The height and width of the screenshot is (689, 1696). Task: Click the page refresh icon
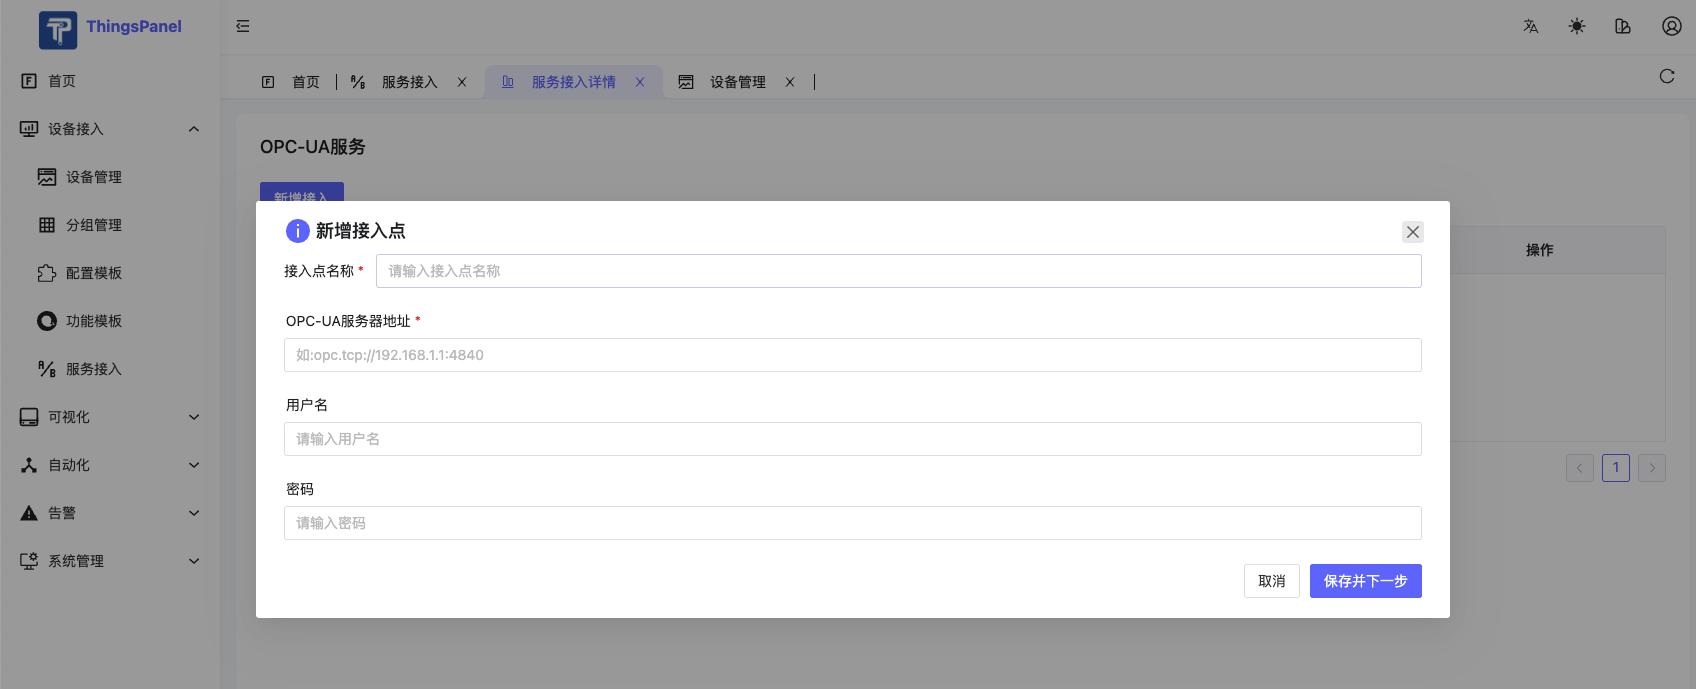(1666, 76)
